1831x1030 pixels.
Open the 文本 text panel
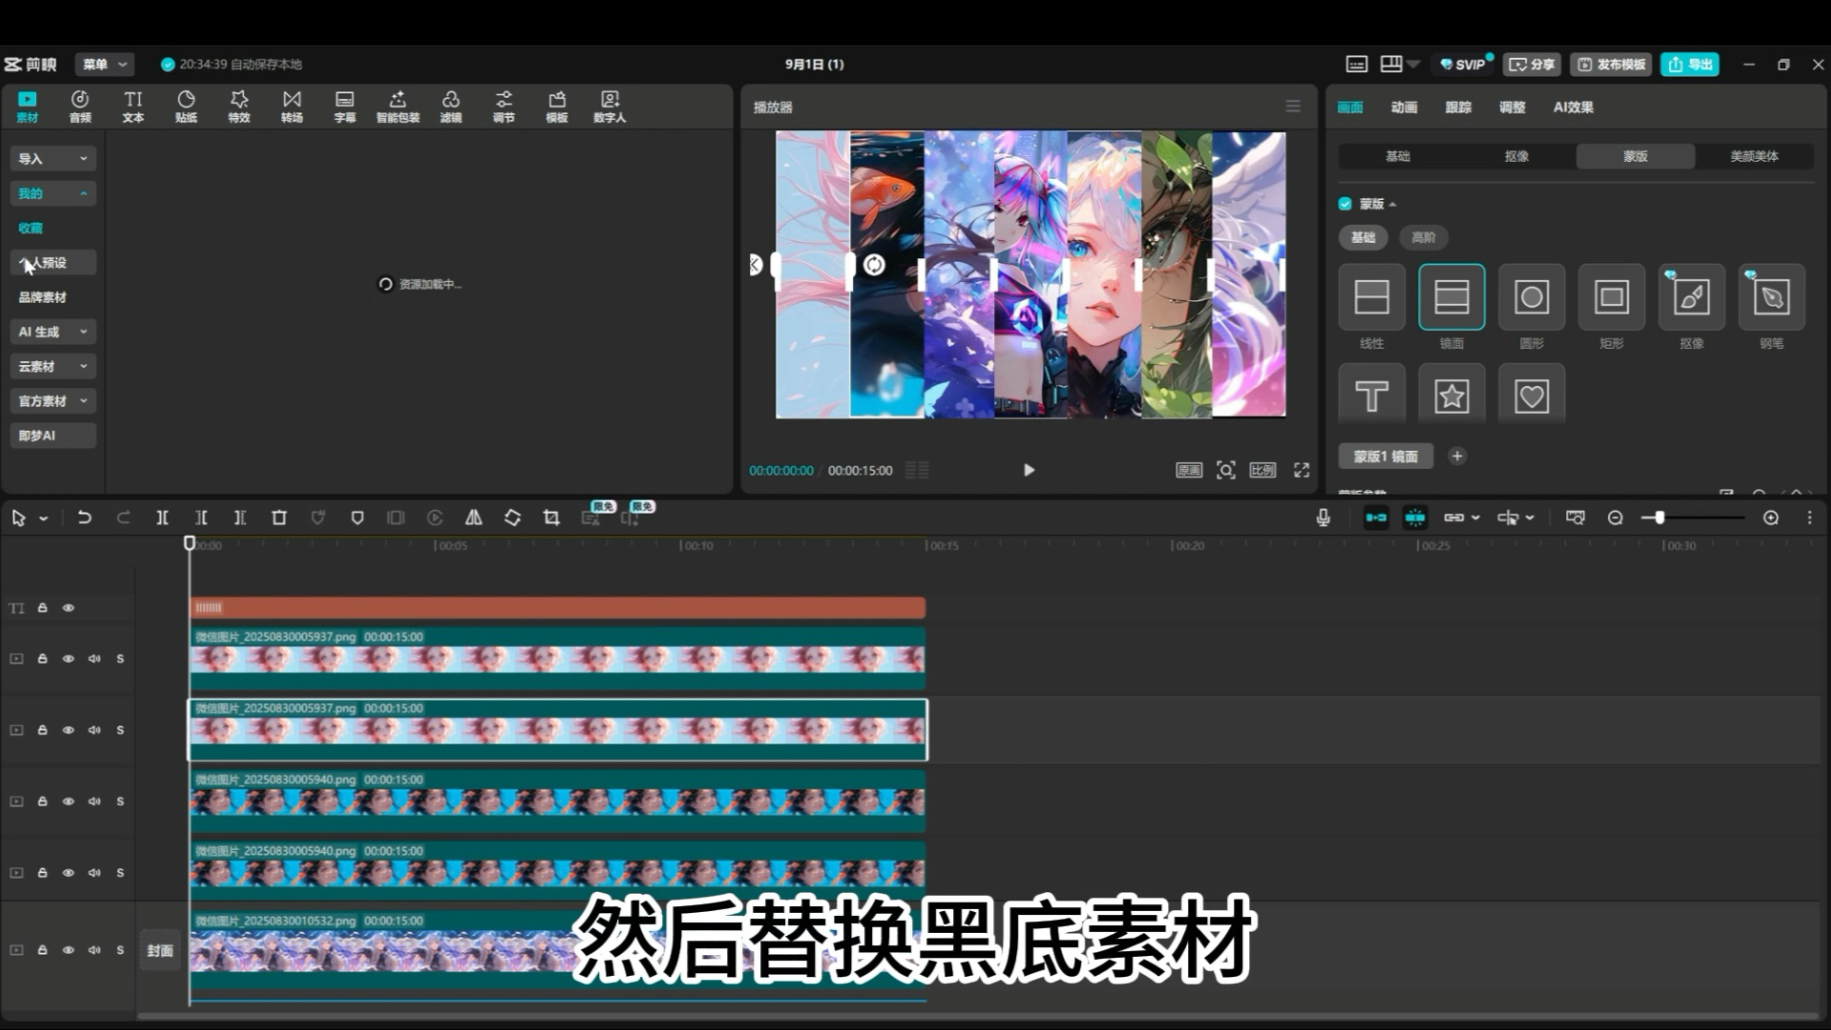point(133,106)
